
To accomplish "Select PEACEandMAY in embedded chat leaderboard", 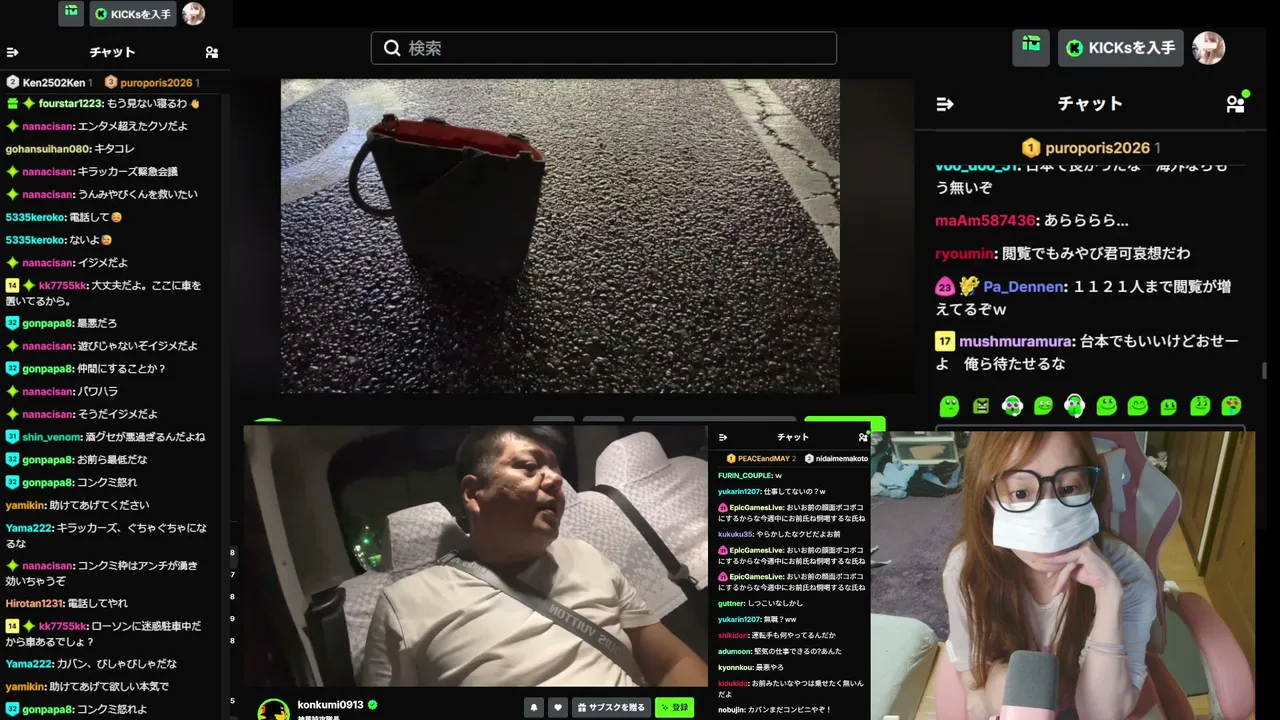I will click(x=759, y=459).
